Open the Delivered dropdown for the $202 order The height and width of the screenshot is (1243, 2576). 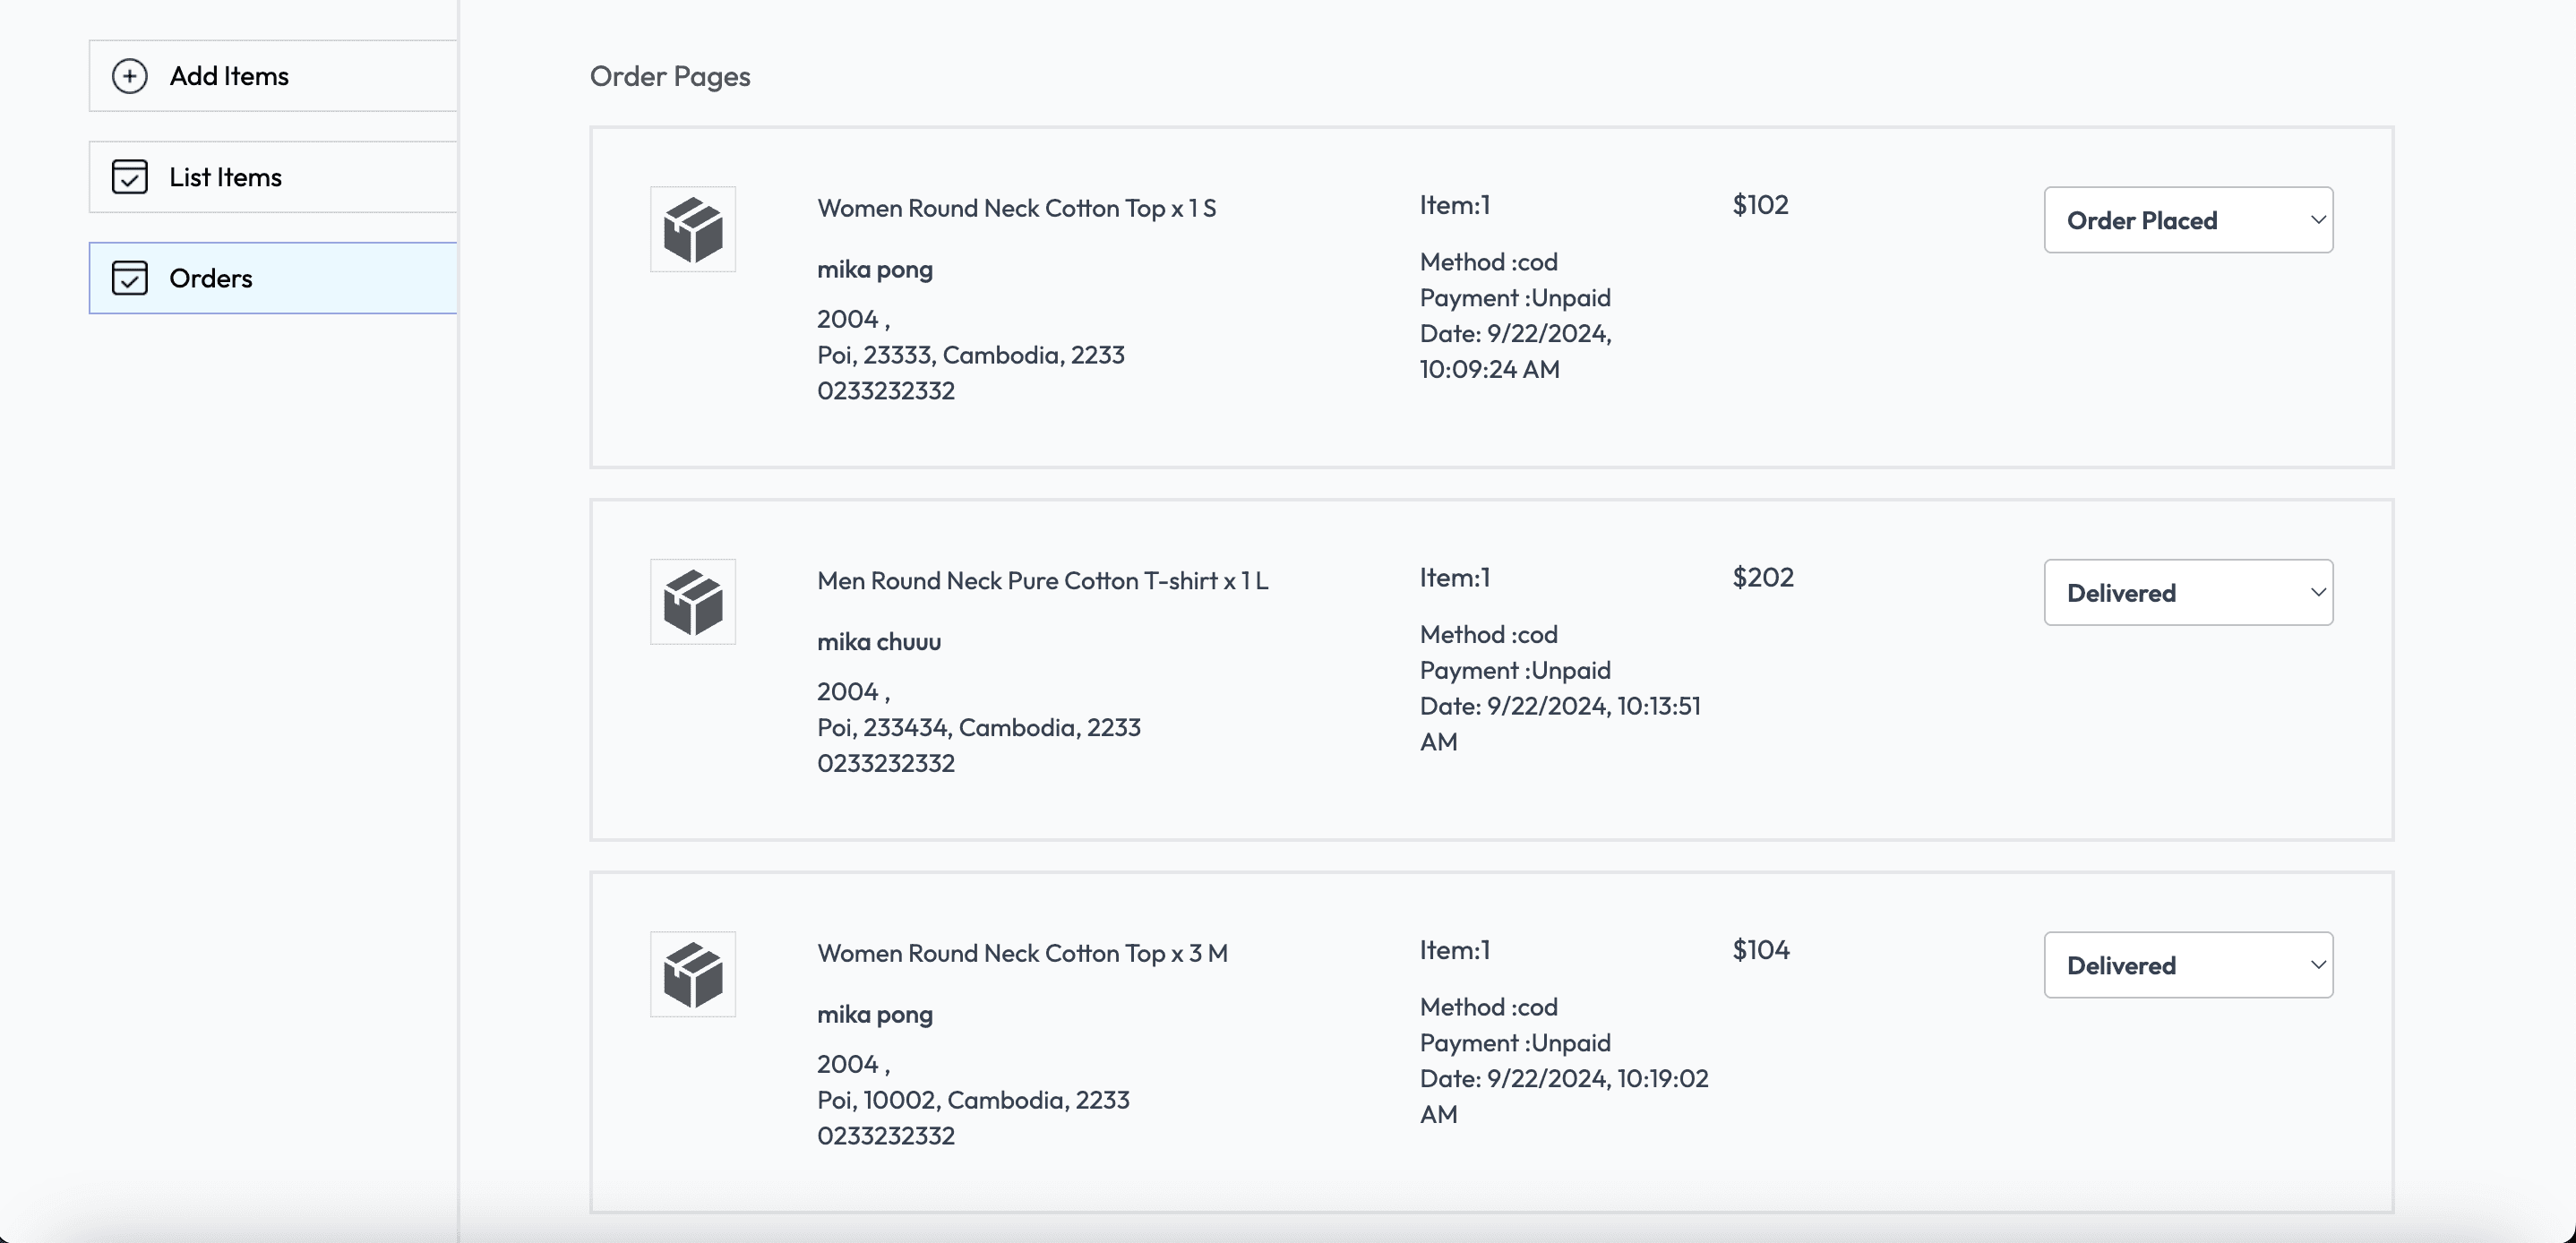point(2188,592)
